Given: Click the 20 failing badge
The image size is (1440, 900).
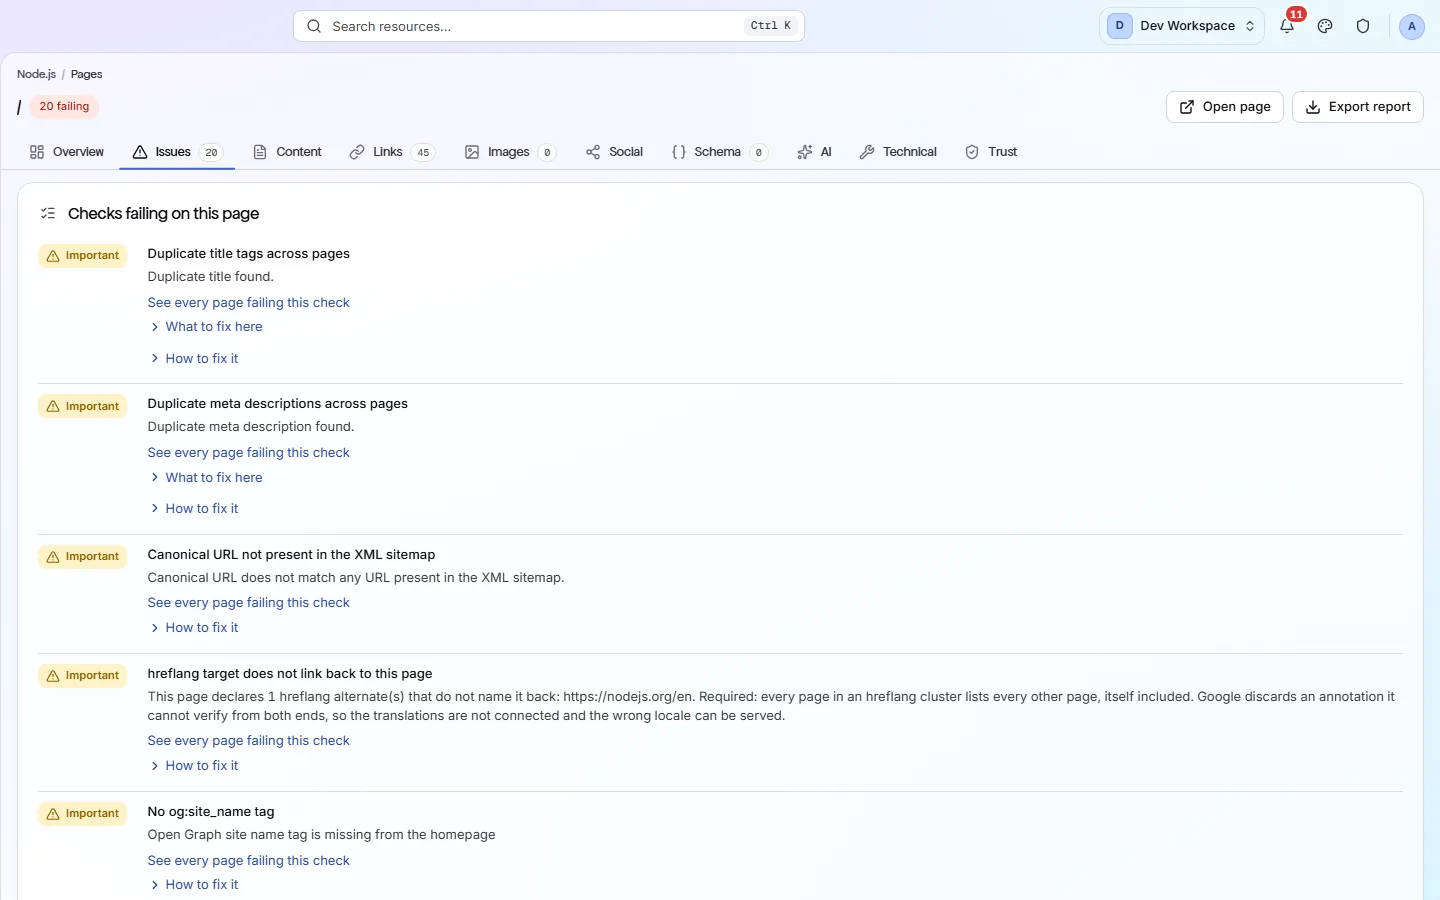Looking at the screenshot, I should [64, 107].
